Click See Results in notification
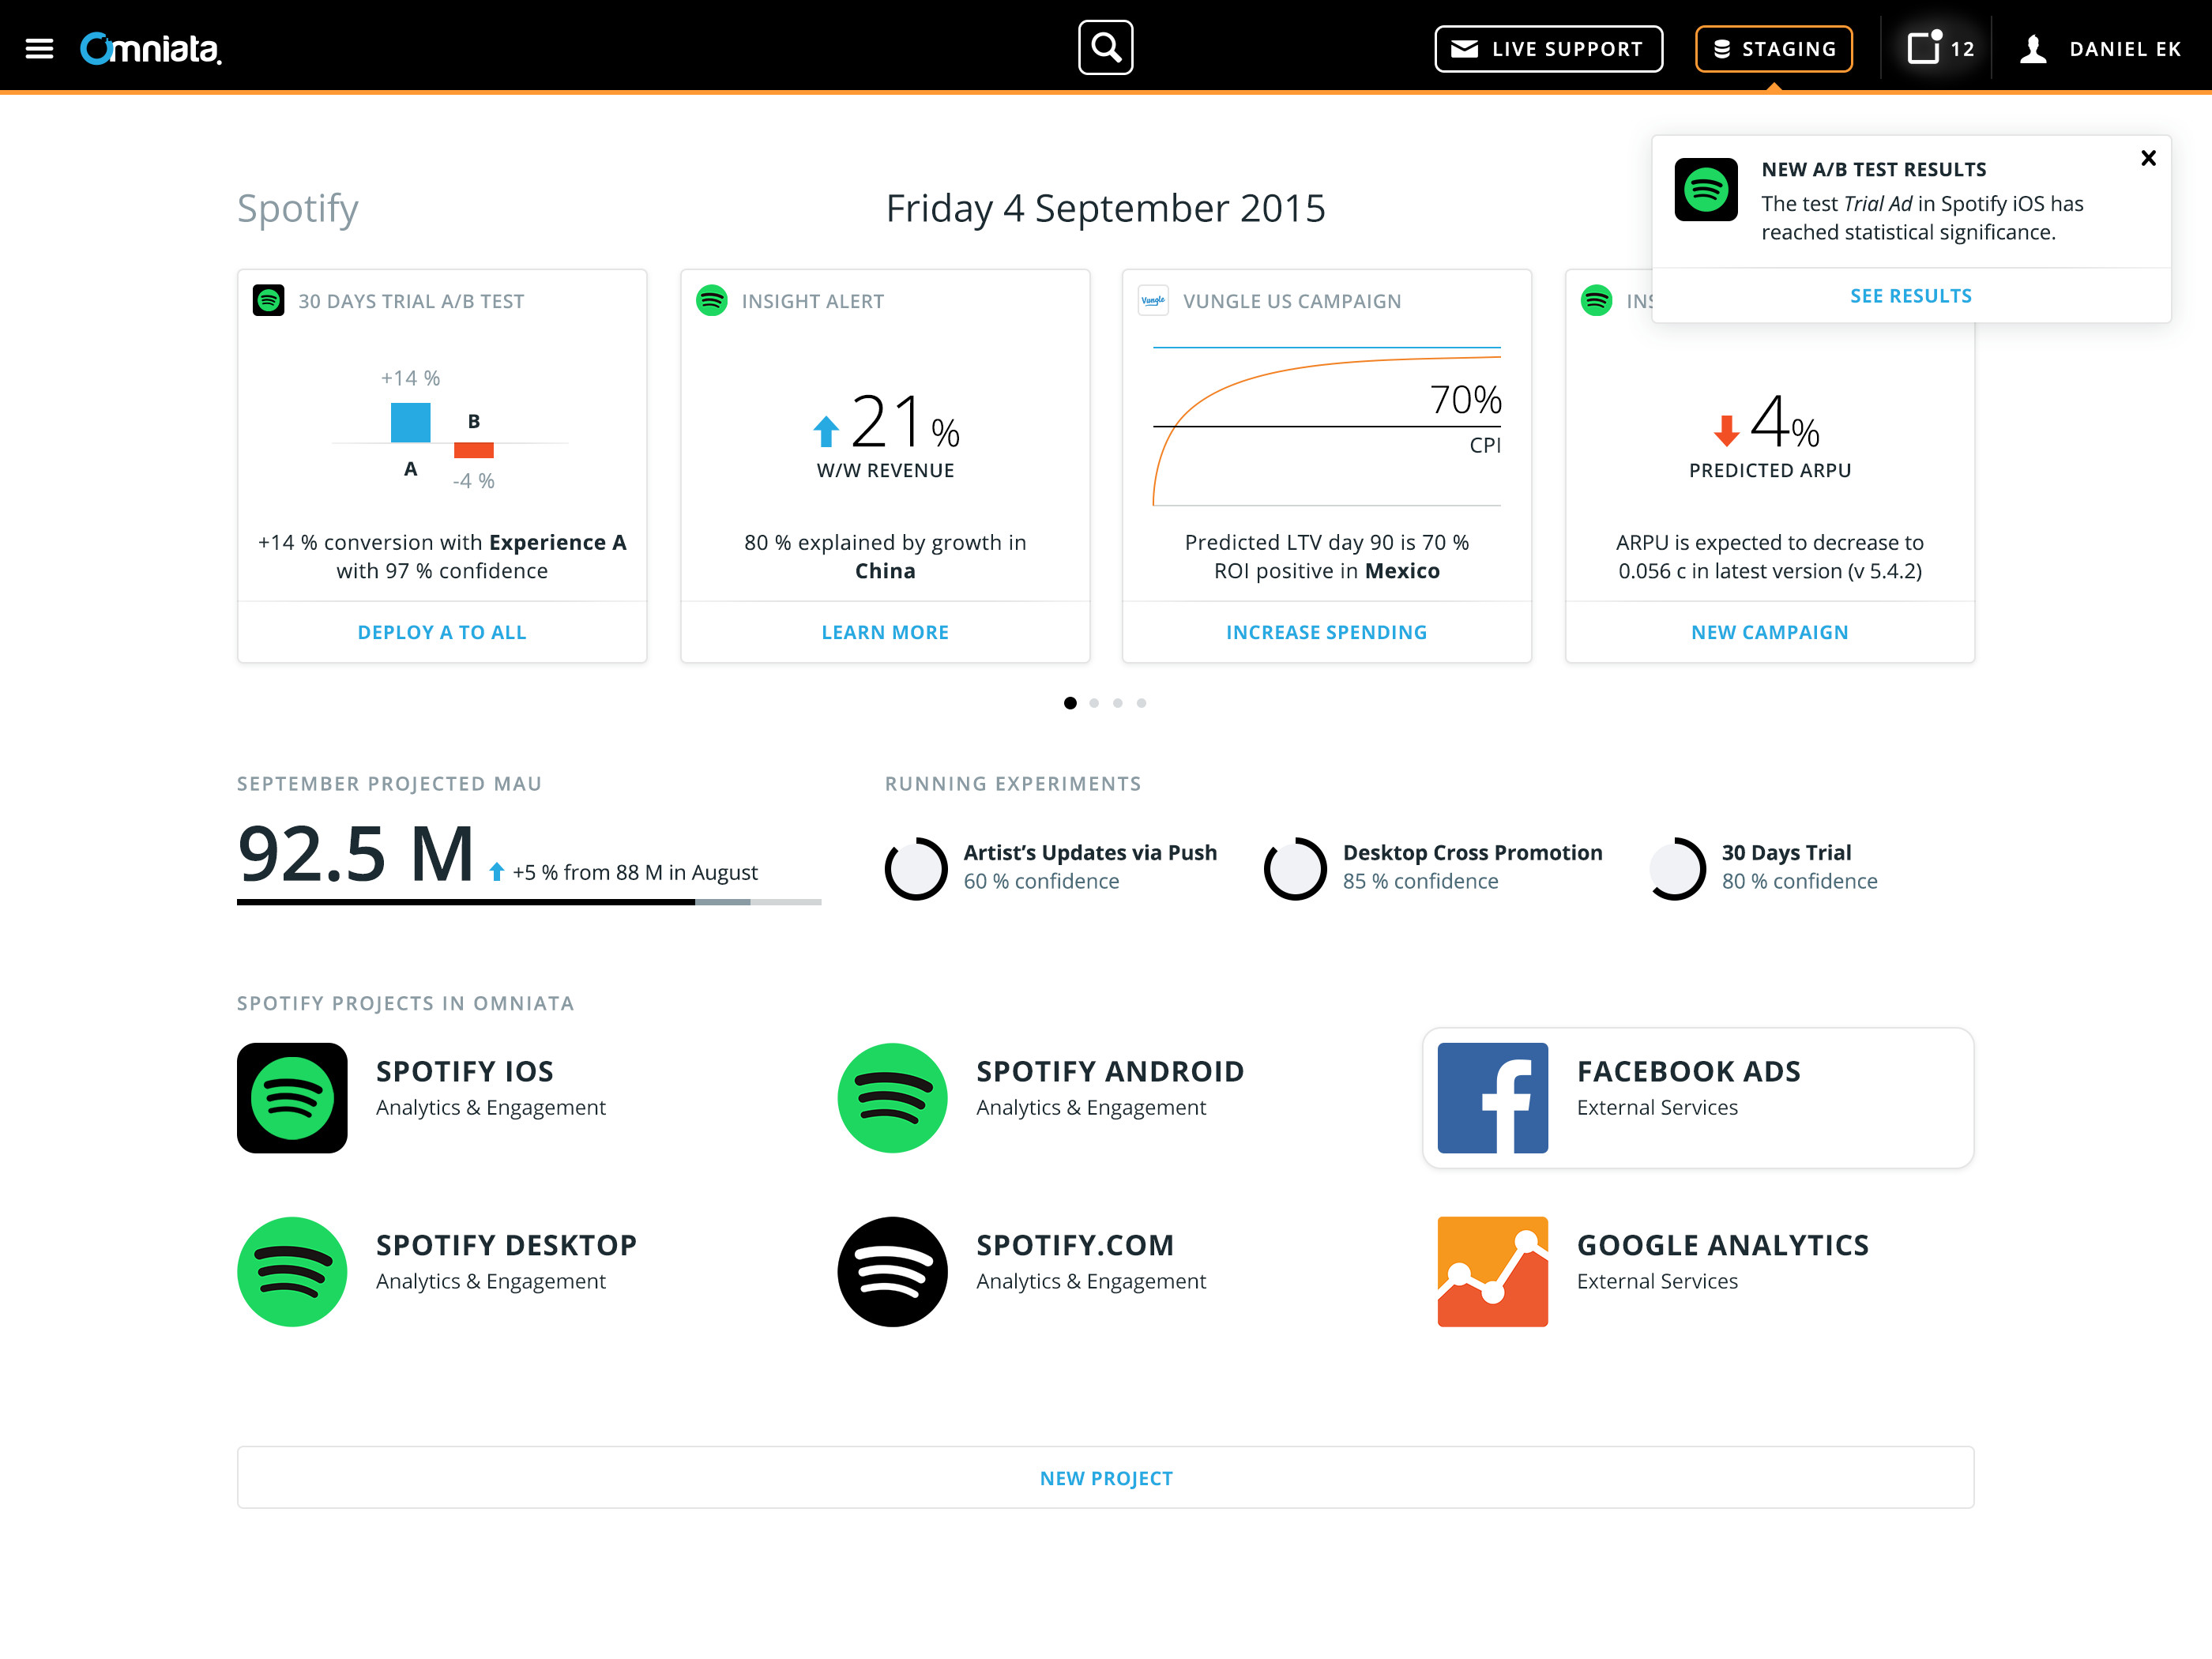 (x=1910, y=296)
